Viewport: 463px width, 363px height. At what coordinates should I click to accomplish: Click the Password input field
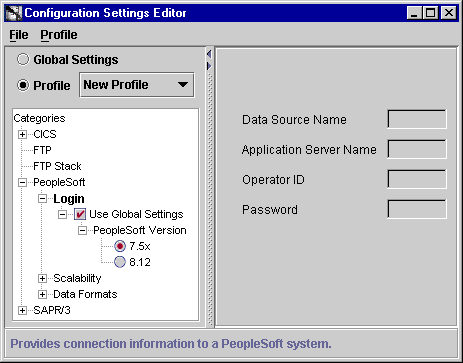417,209
